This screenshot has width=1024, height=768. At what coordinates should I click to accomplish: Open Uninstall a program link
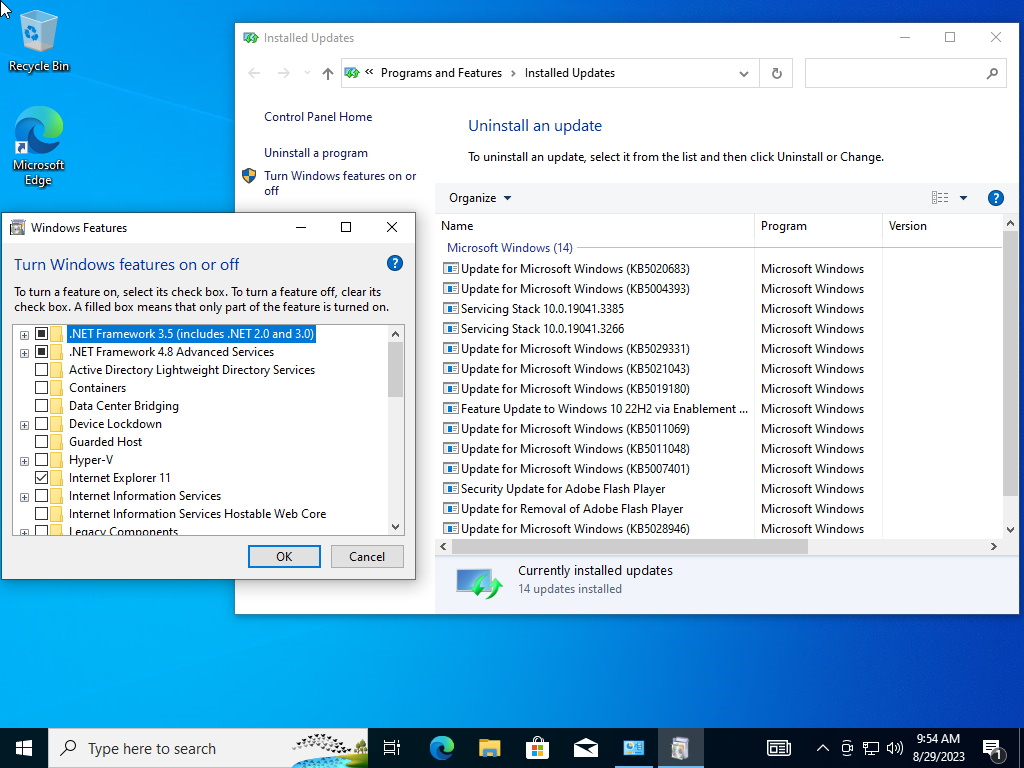(x=316, y=153)
